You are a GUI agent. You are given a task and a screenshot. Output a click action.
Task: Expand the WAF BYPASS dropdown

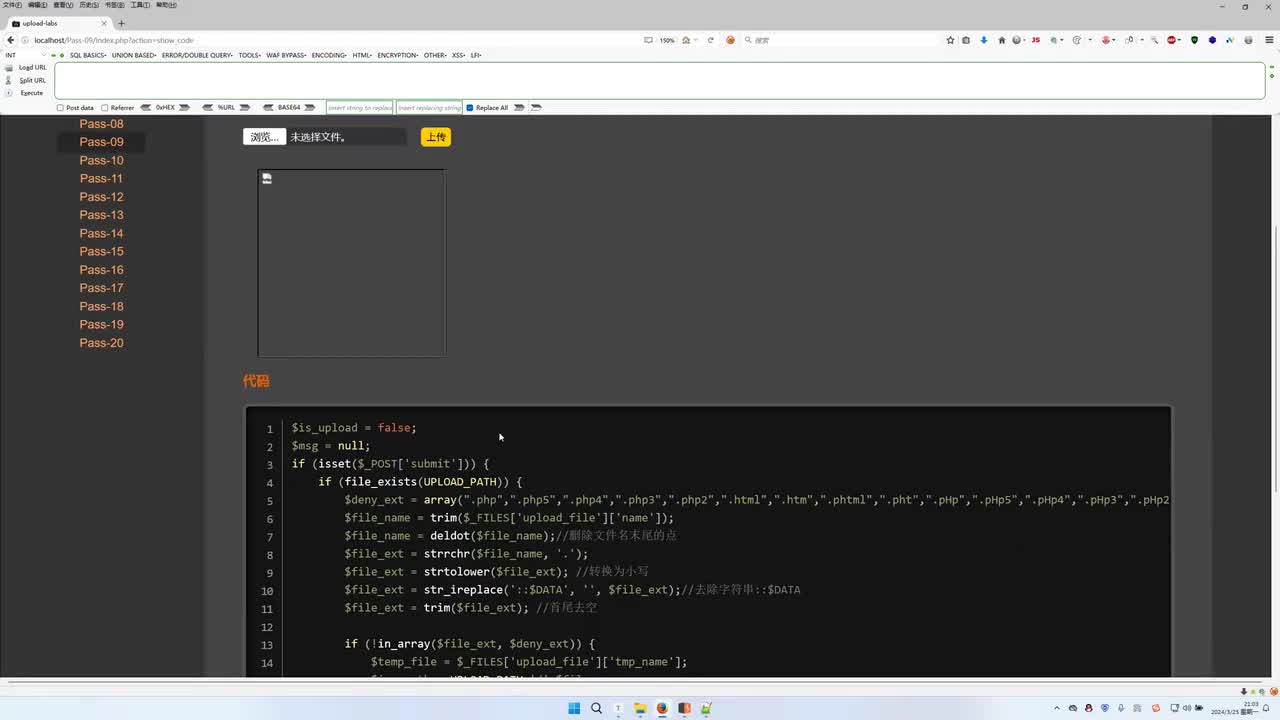click(287, 55)
